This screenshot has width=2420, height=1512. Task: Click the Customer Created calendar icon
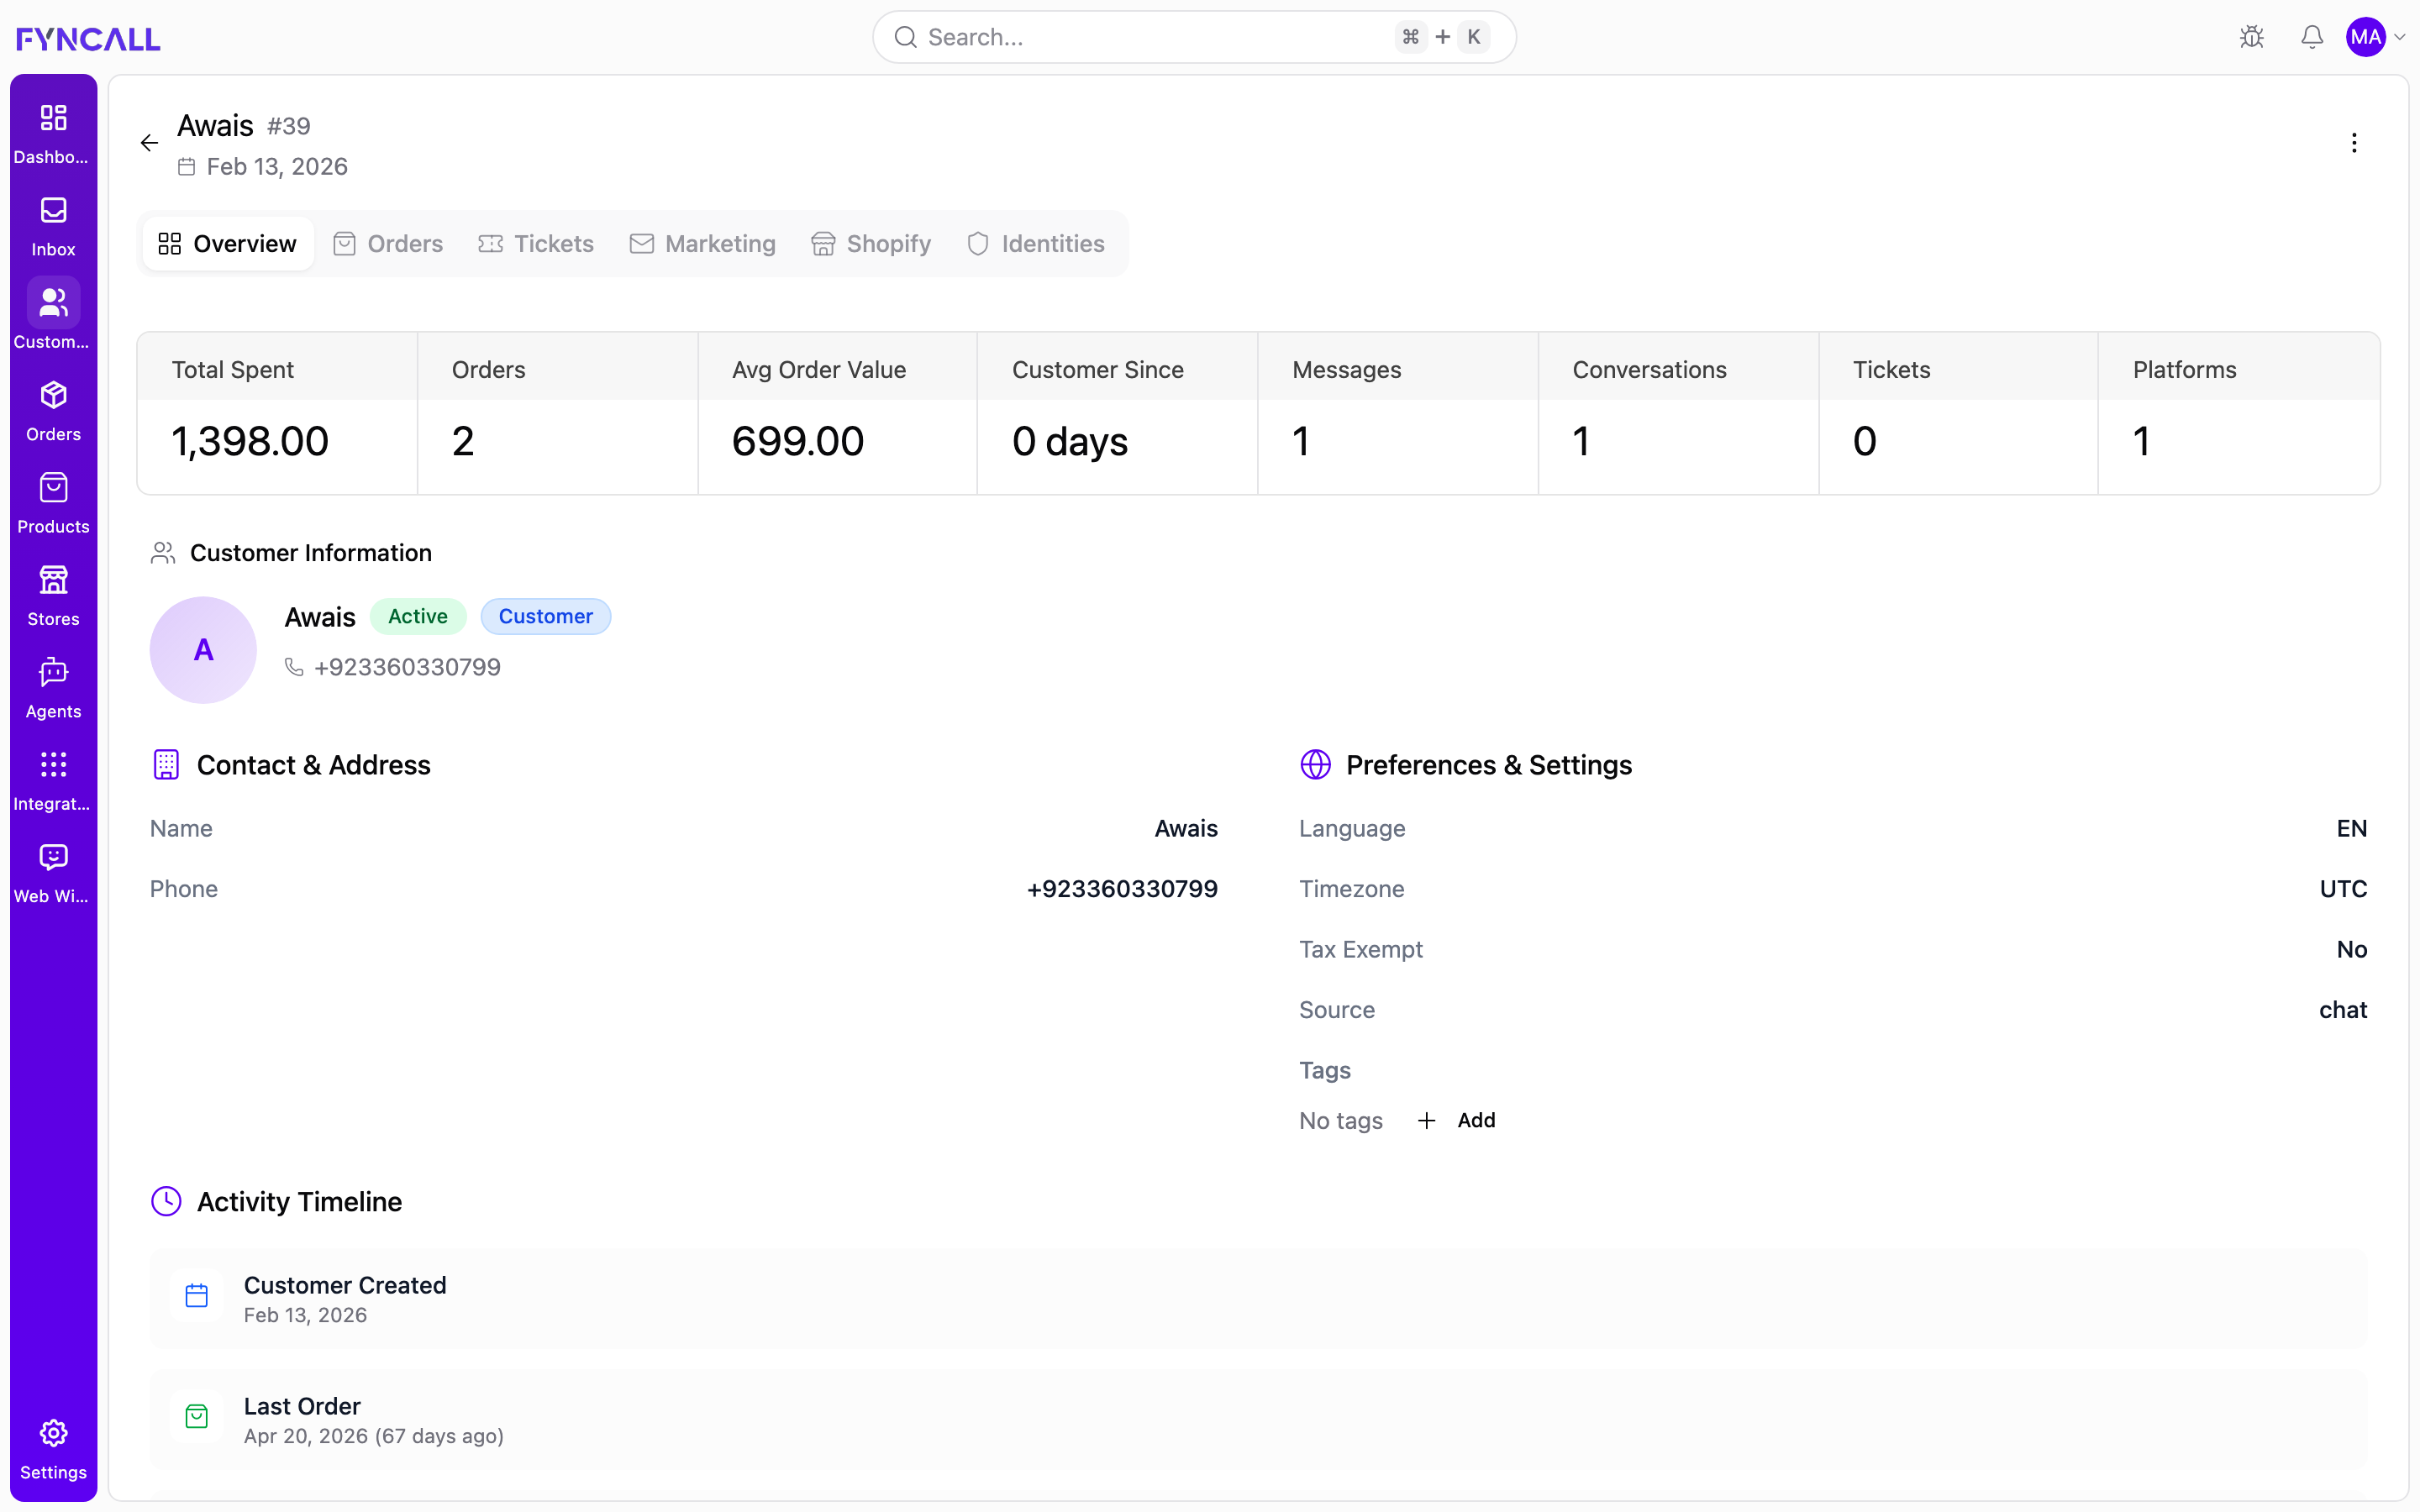197,1296
